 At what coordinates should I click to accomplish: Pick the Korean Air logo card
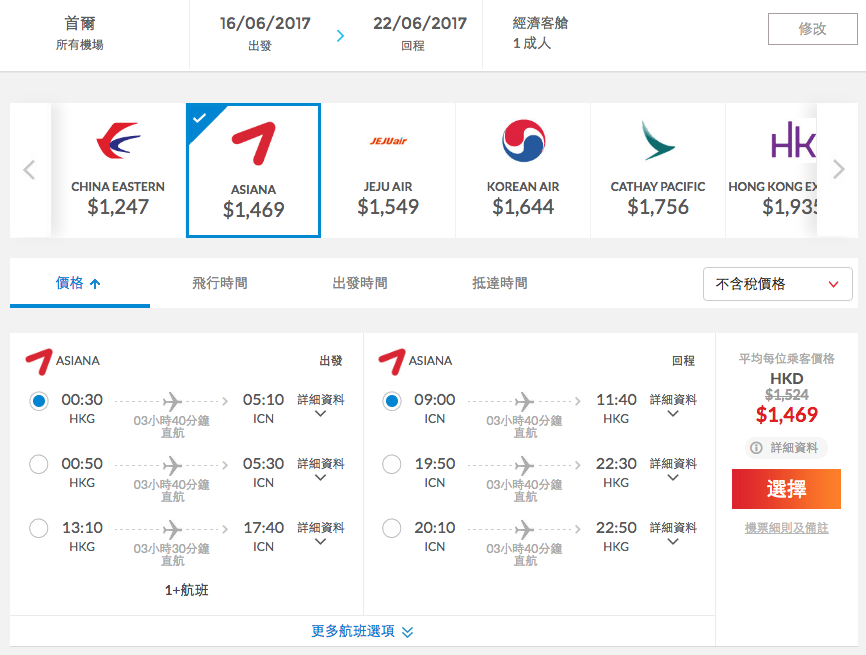pyautogui.click(x=523, y=170)
